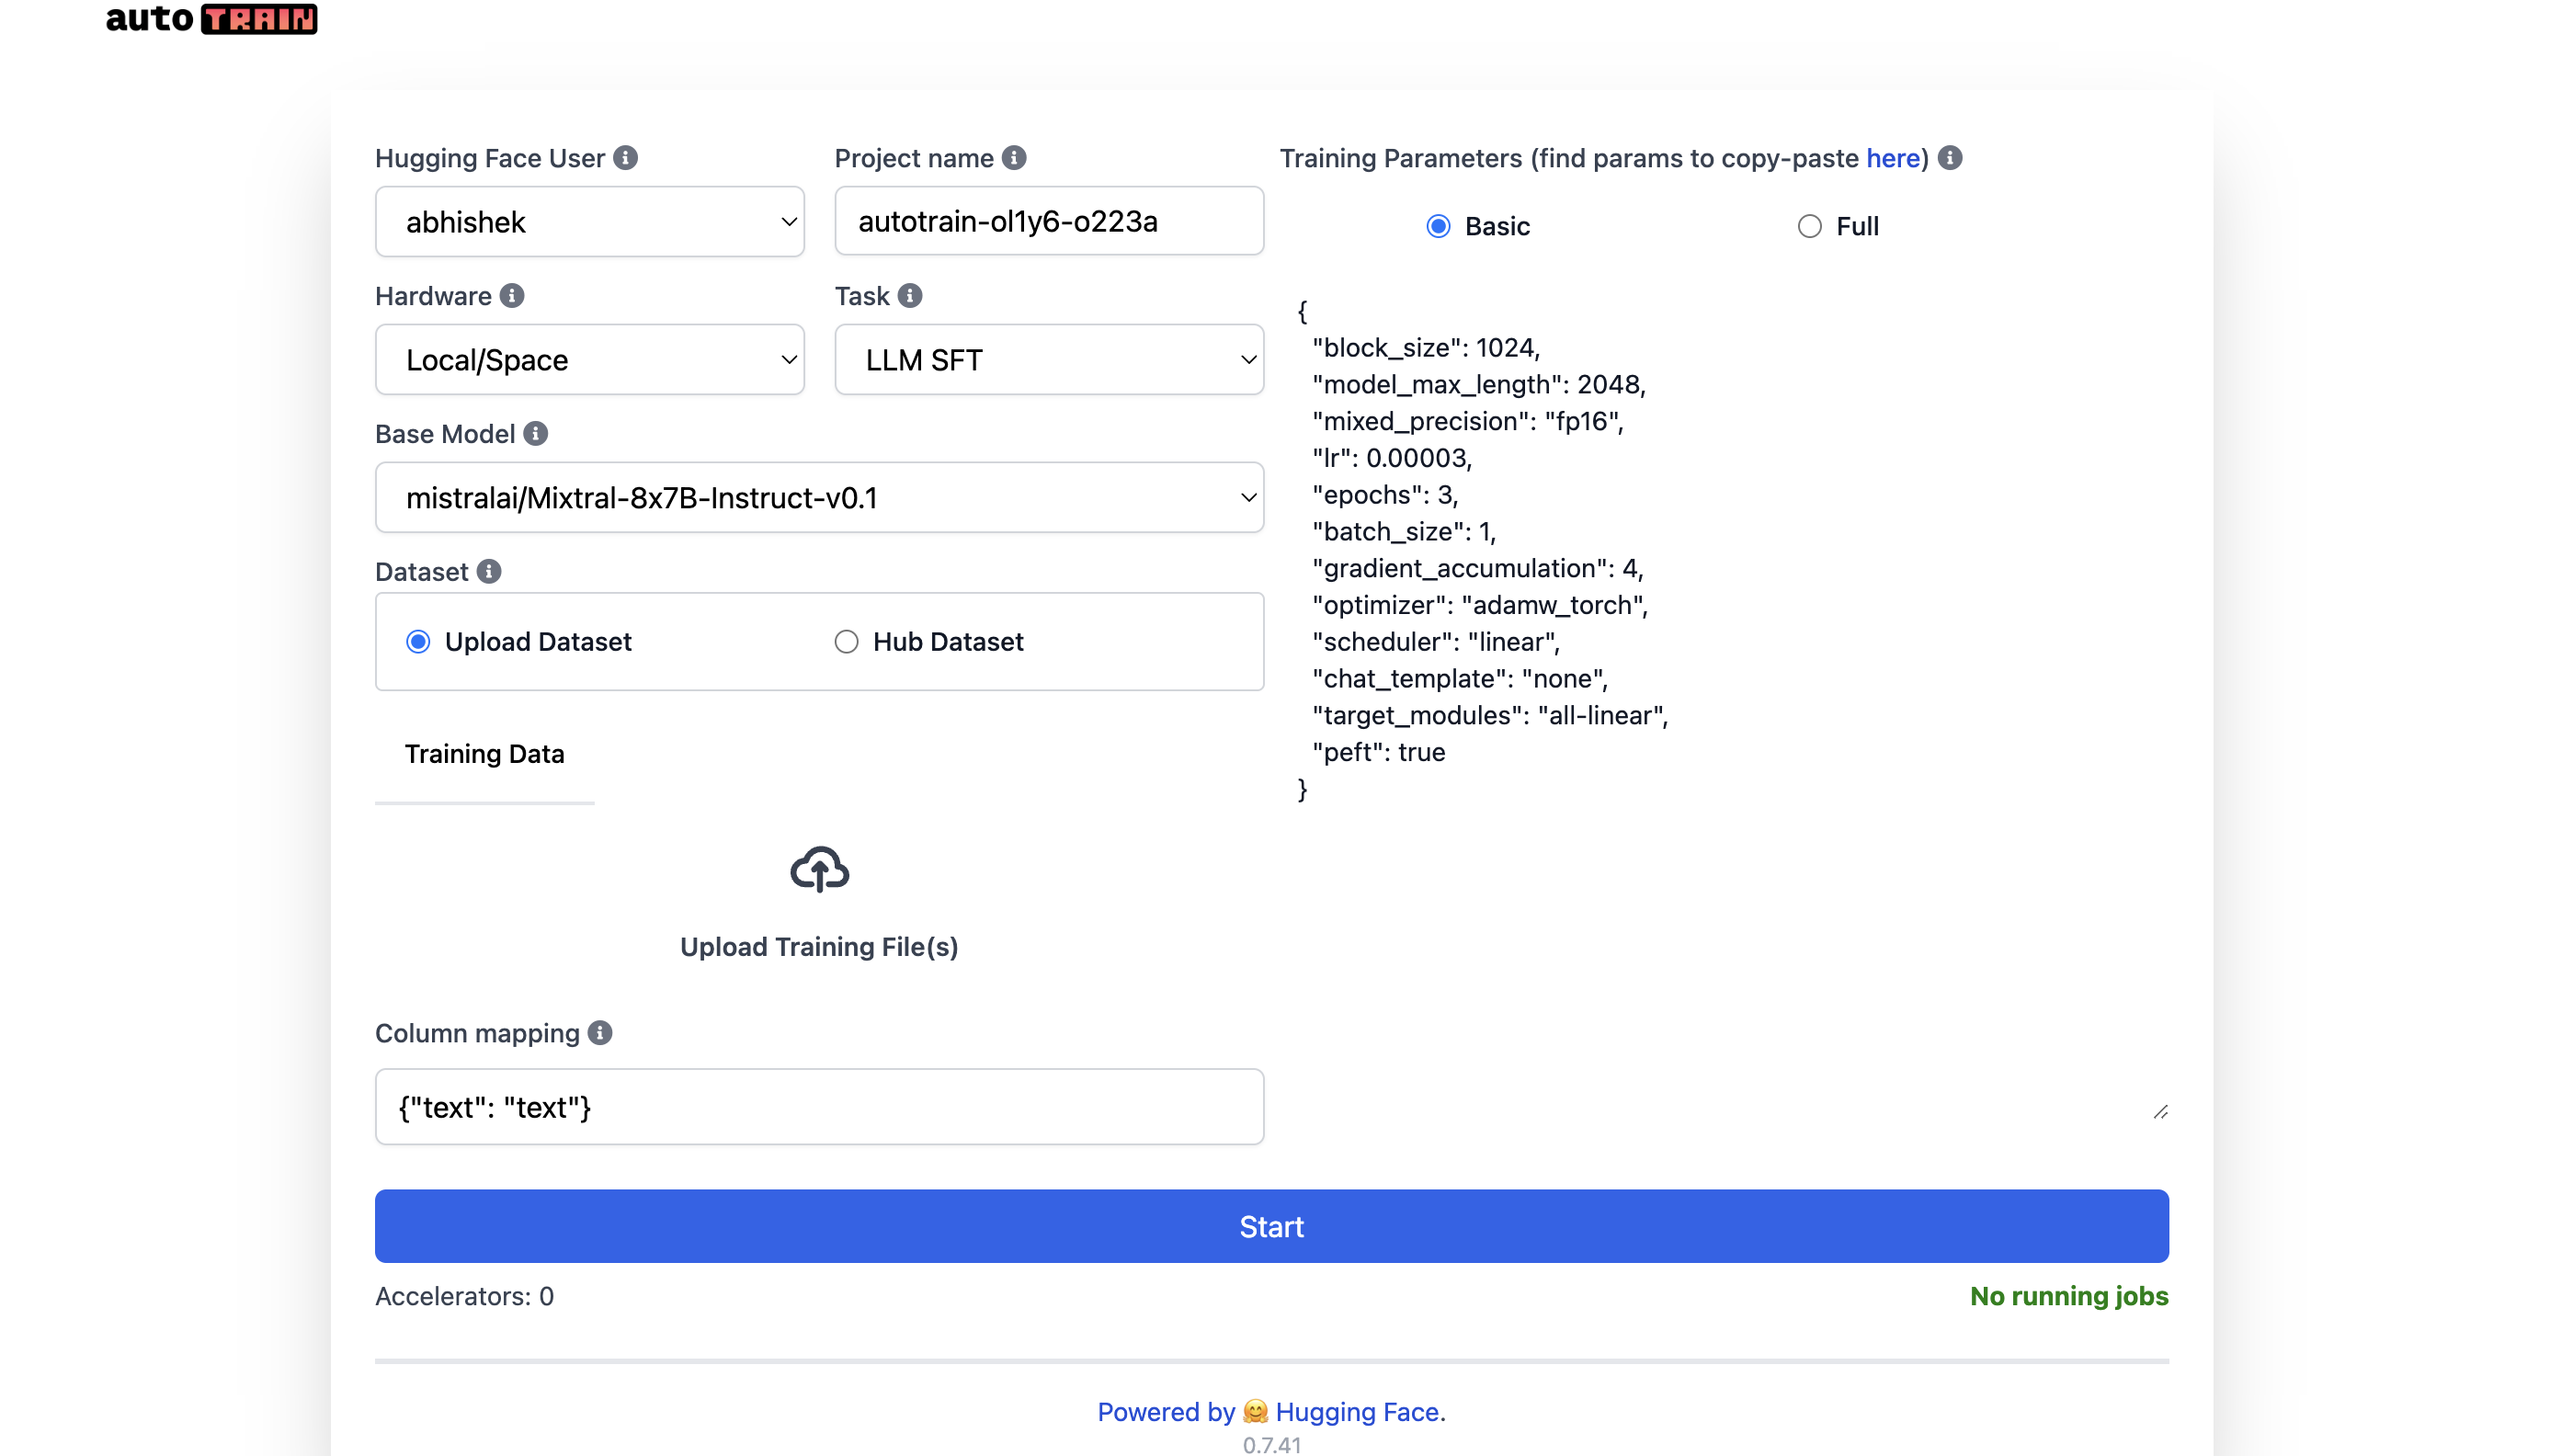Expand the Hardware Local/Space dropdown
The image size is (2550, 1456).
[x=589, y=360]
